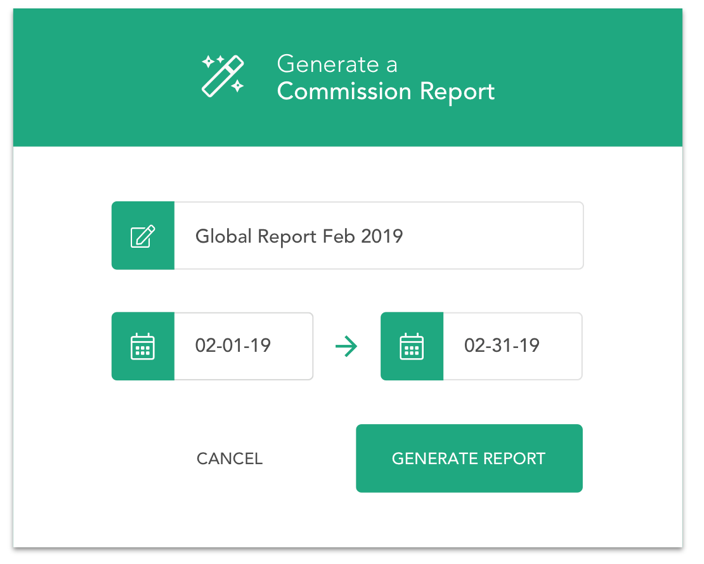The width and height of the screenshot is (704, 564).
Task: Focus the start date field showing 02-01-19
Action: pos(243,346)
